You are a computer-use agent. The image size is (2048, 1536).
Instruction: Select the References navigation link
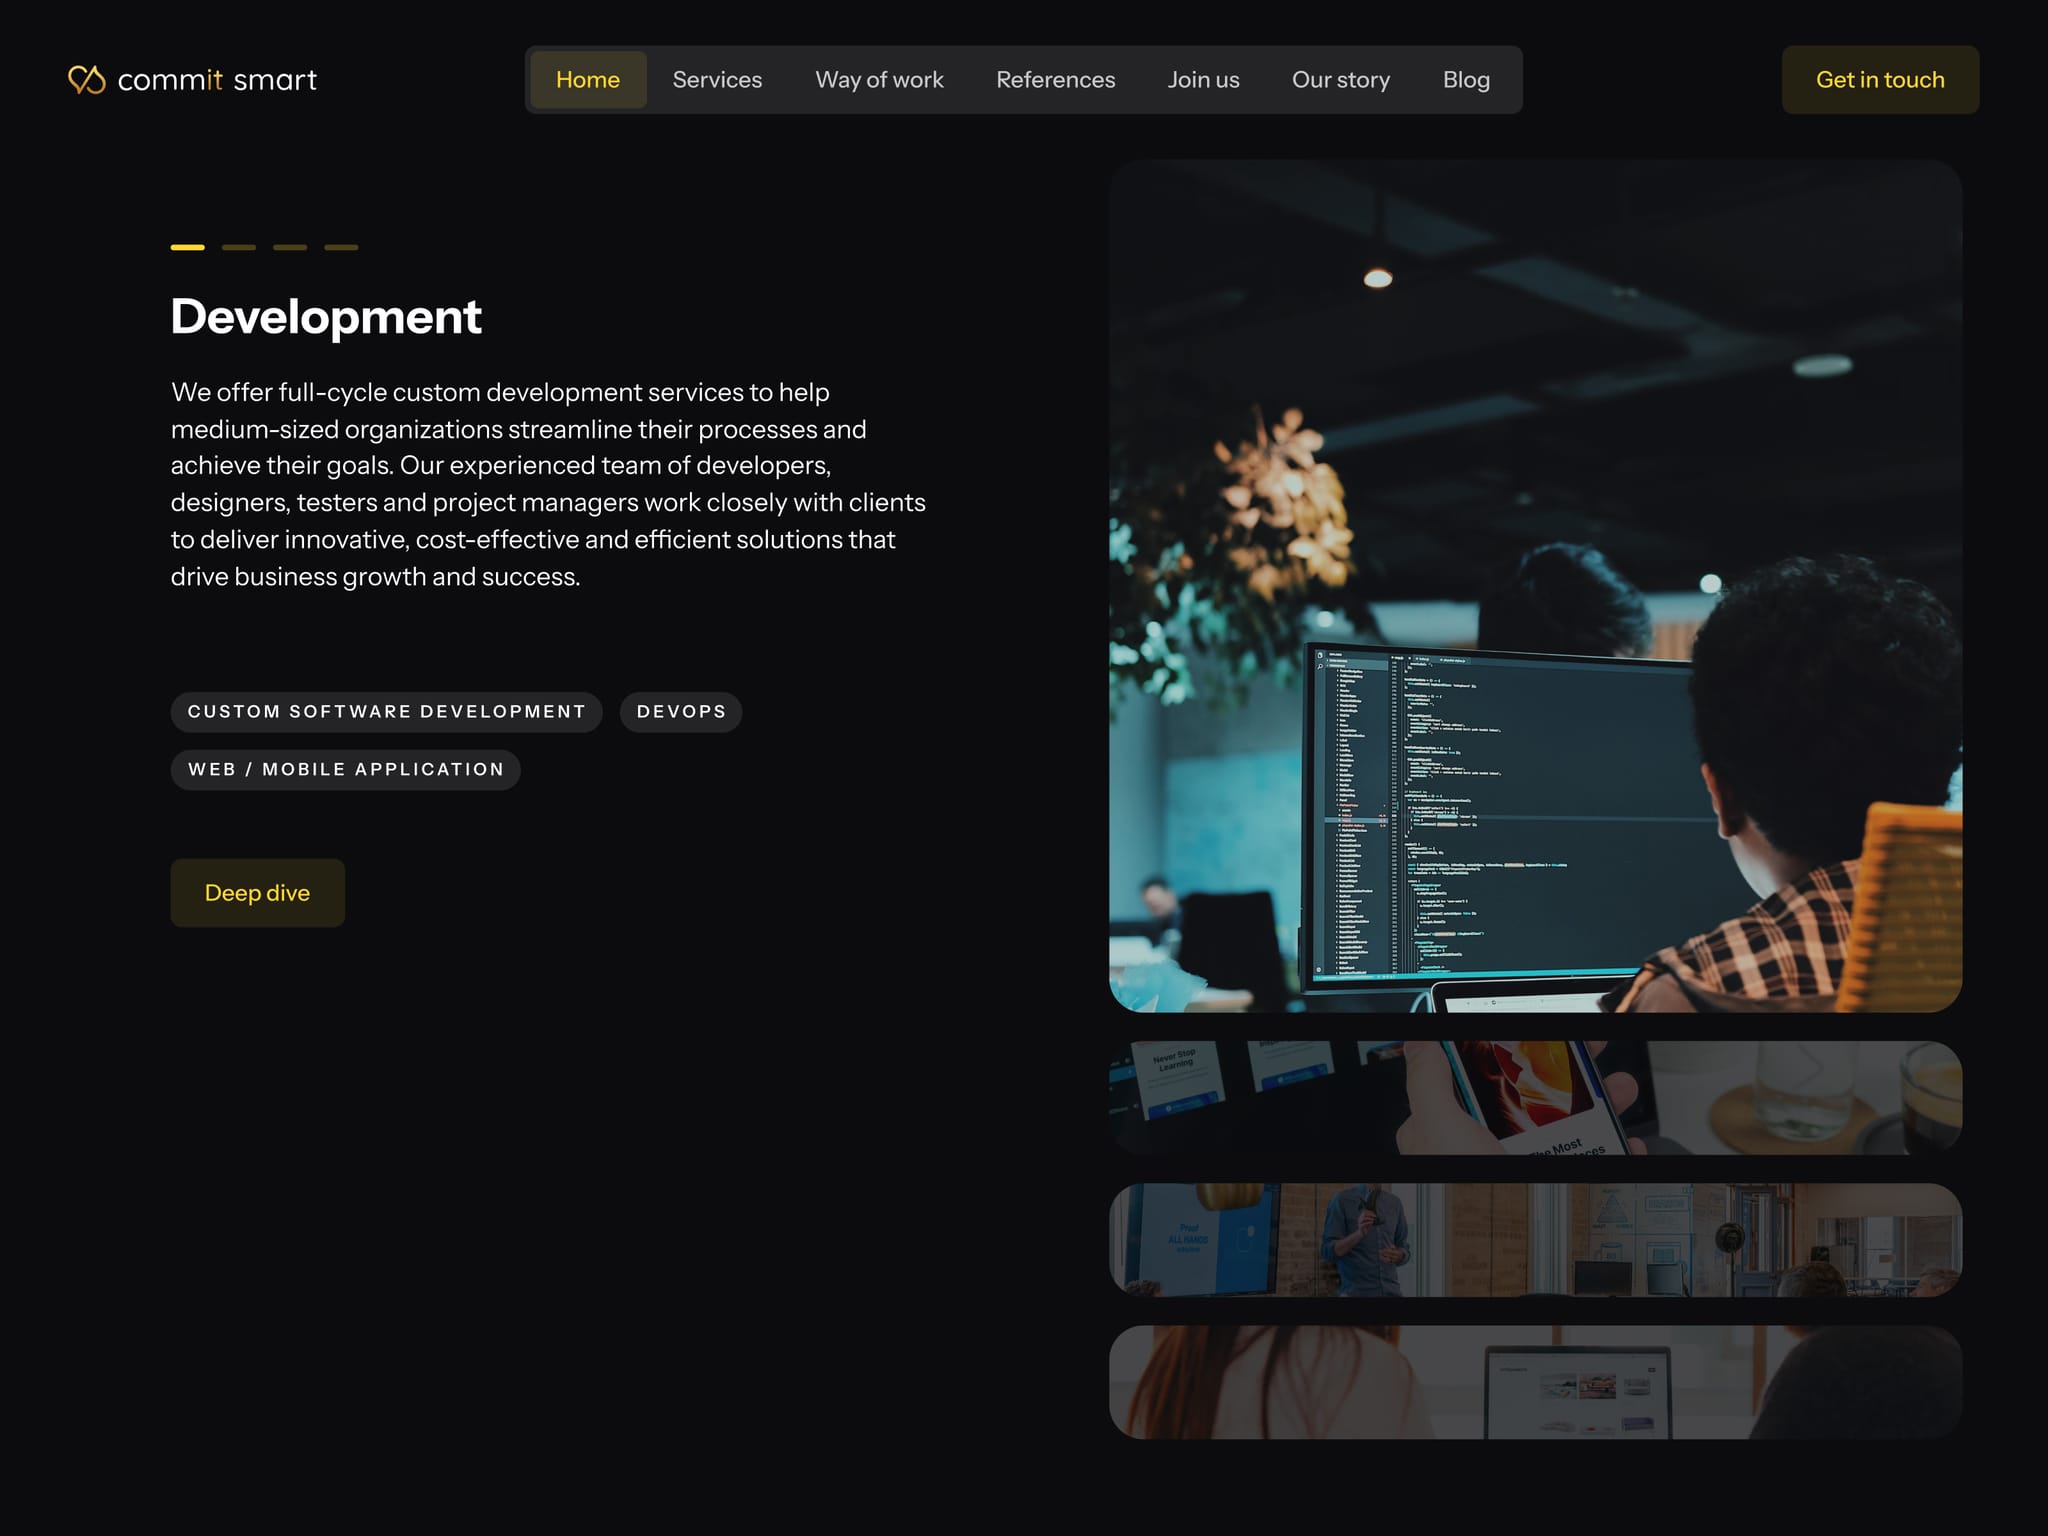(1055, 80)
